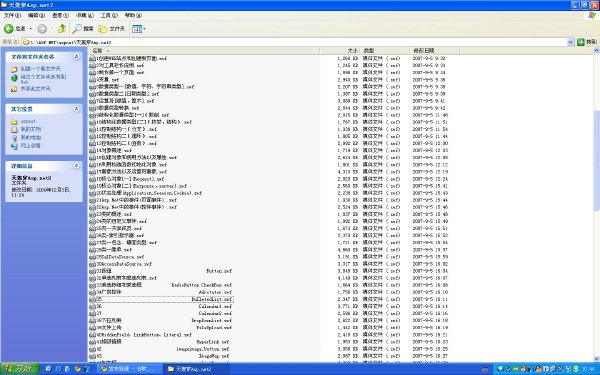Collapse the Details (详细信息) panel

[76, 165]
